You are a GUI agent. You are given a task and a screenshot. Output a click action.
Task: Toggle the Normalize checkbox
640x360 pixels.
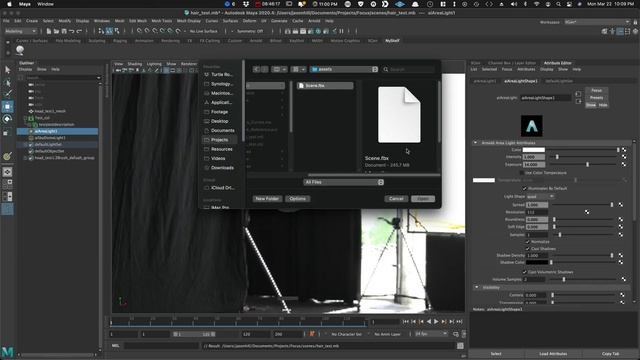528,242
